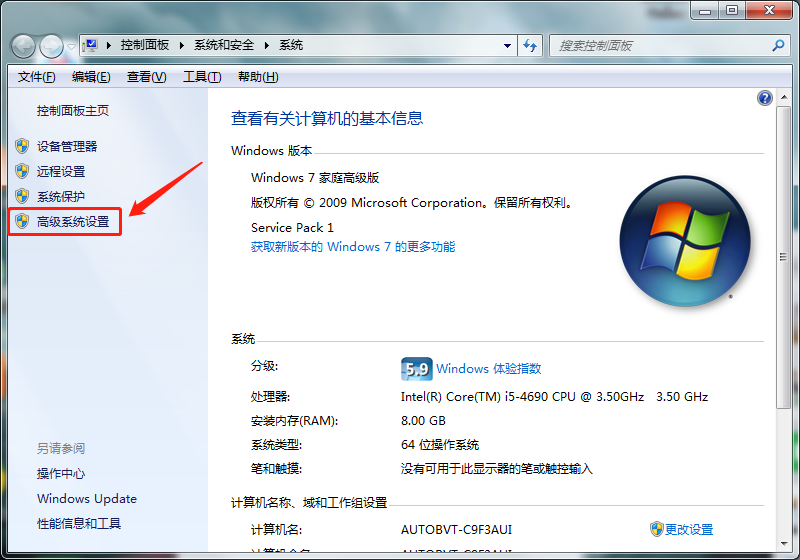Click the 8.00 GB memory value
Screen dimensions: 800x560
(423, 421)
